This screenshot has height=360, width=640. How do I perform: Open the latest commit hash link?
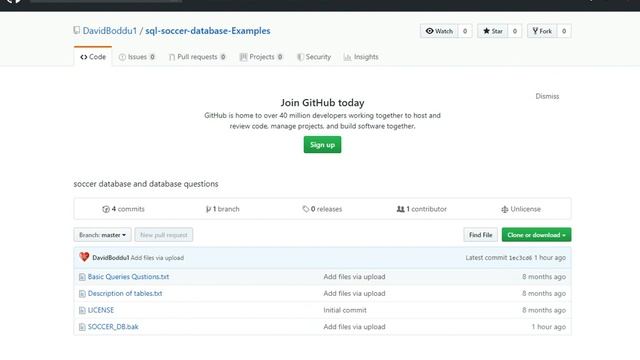520,258
